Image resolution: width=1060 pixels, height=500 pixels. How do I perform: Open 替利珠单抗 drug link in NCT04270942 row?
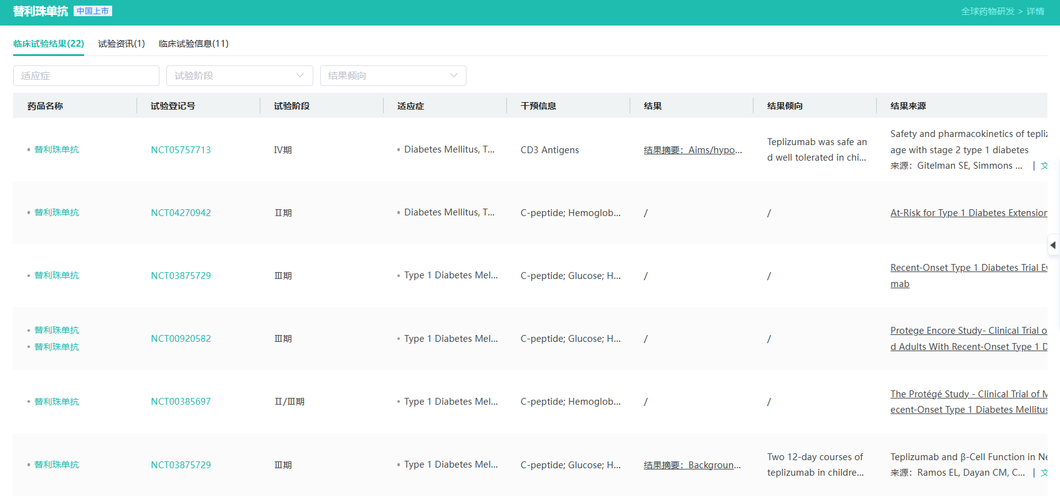click(57, 213)
